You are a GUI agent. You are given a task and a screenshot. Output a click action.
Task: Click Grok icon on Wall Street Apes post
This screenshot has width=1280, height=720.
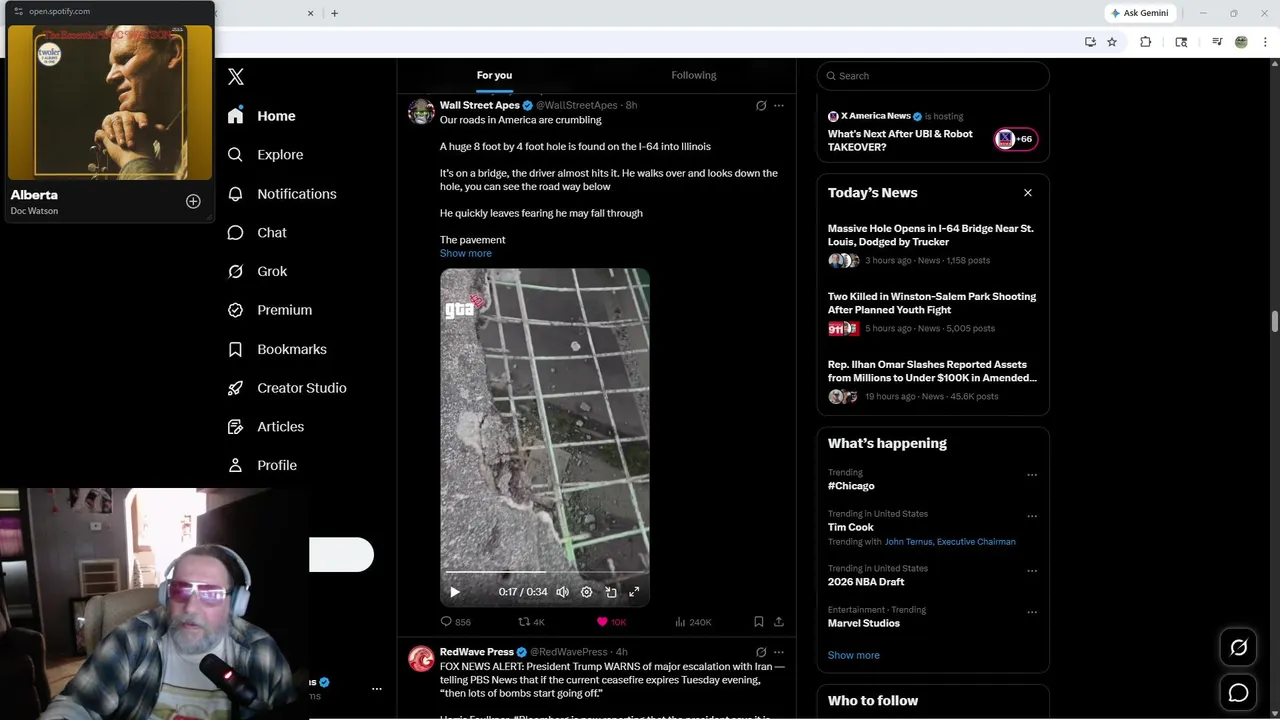coord(761,105)
